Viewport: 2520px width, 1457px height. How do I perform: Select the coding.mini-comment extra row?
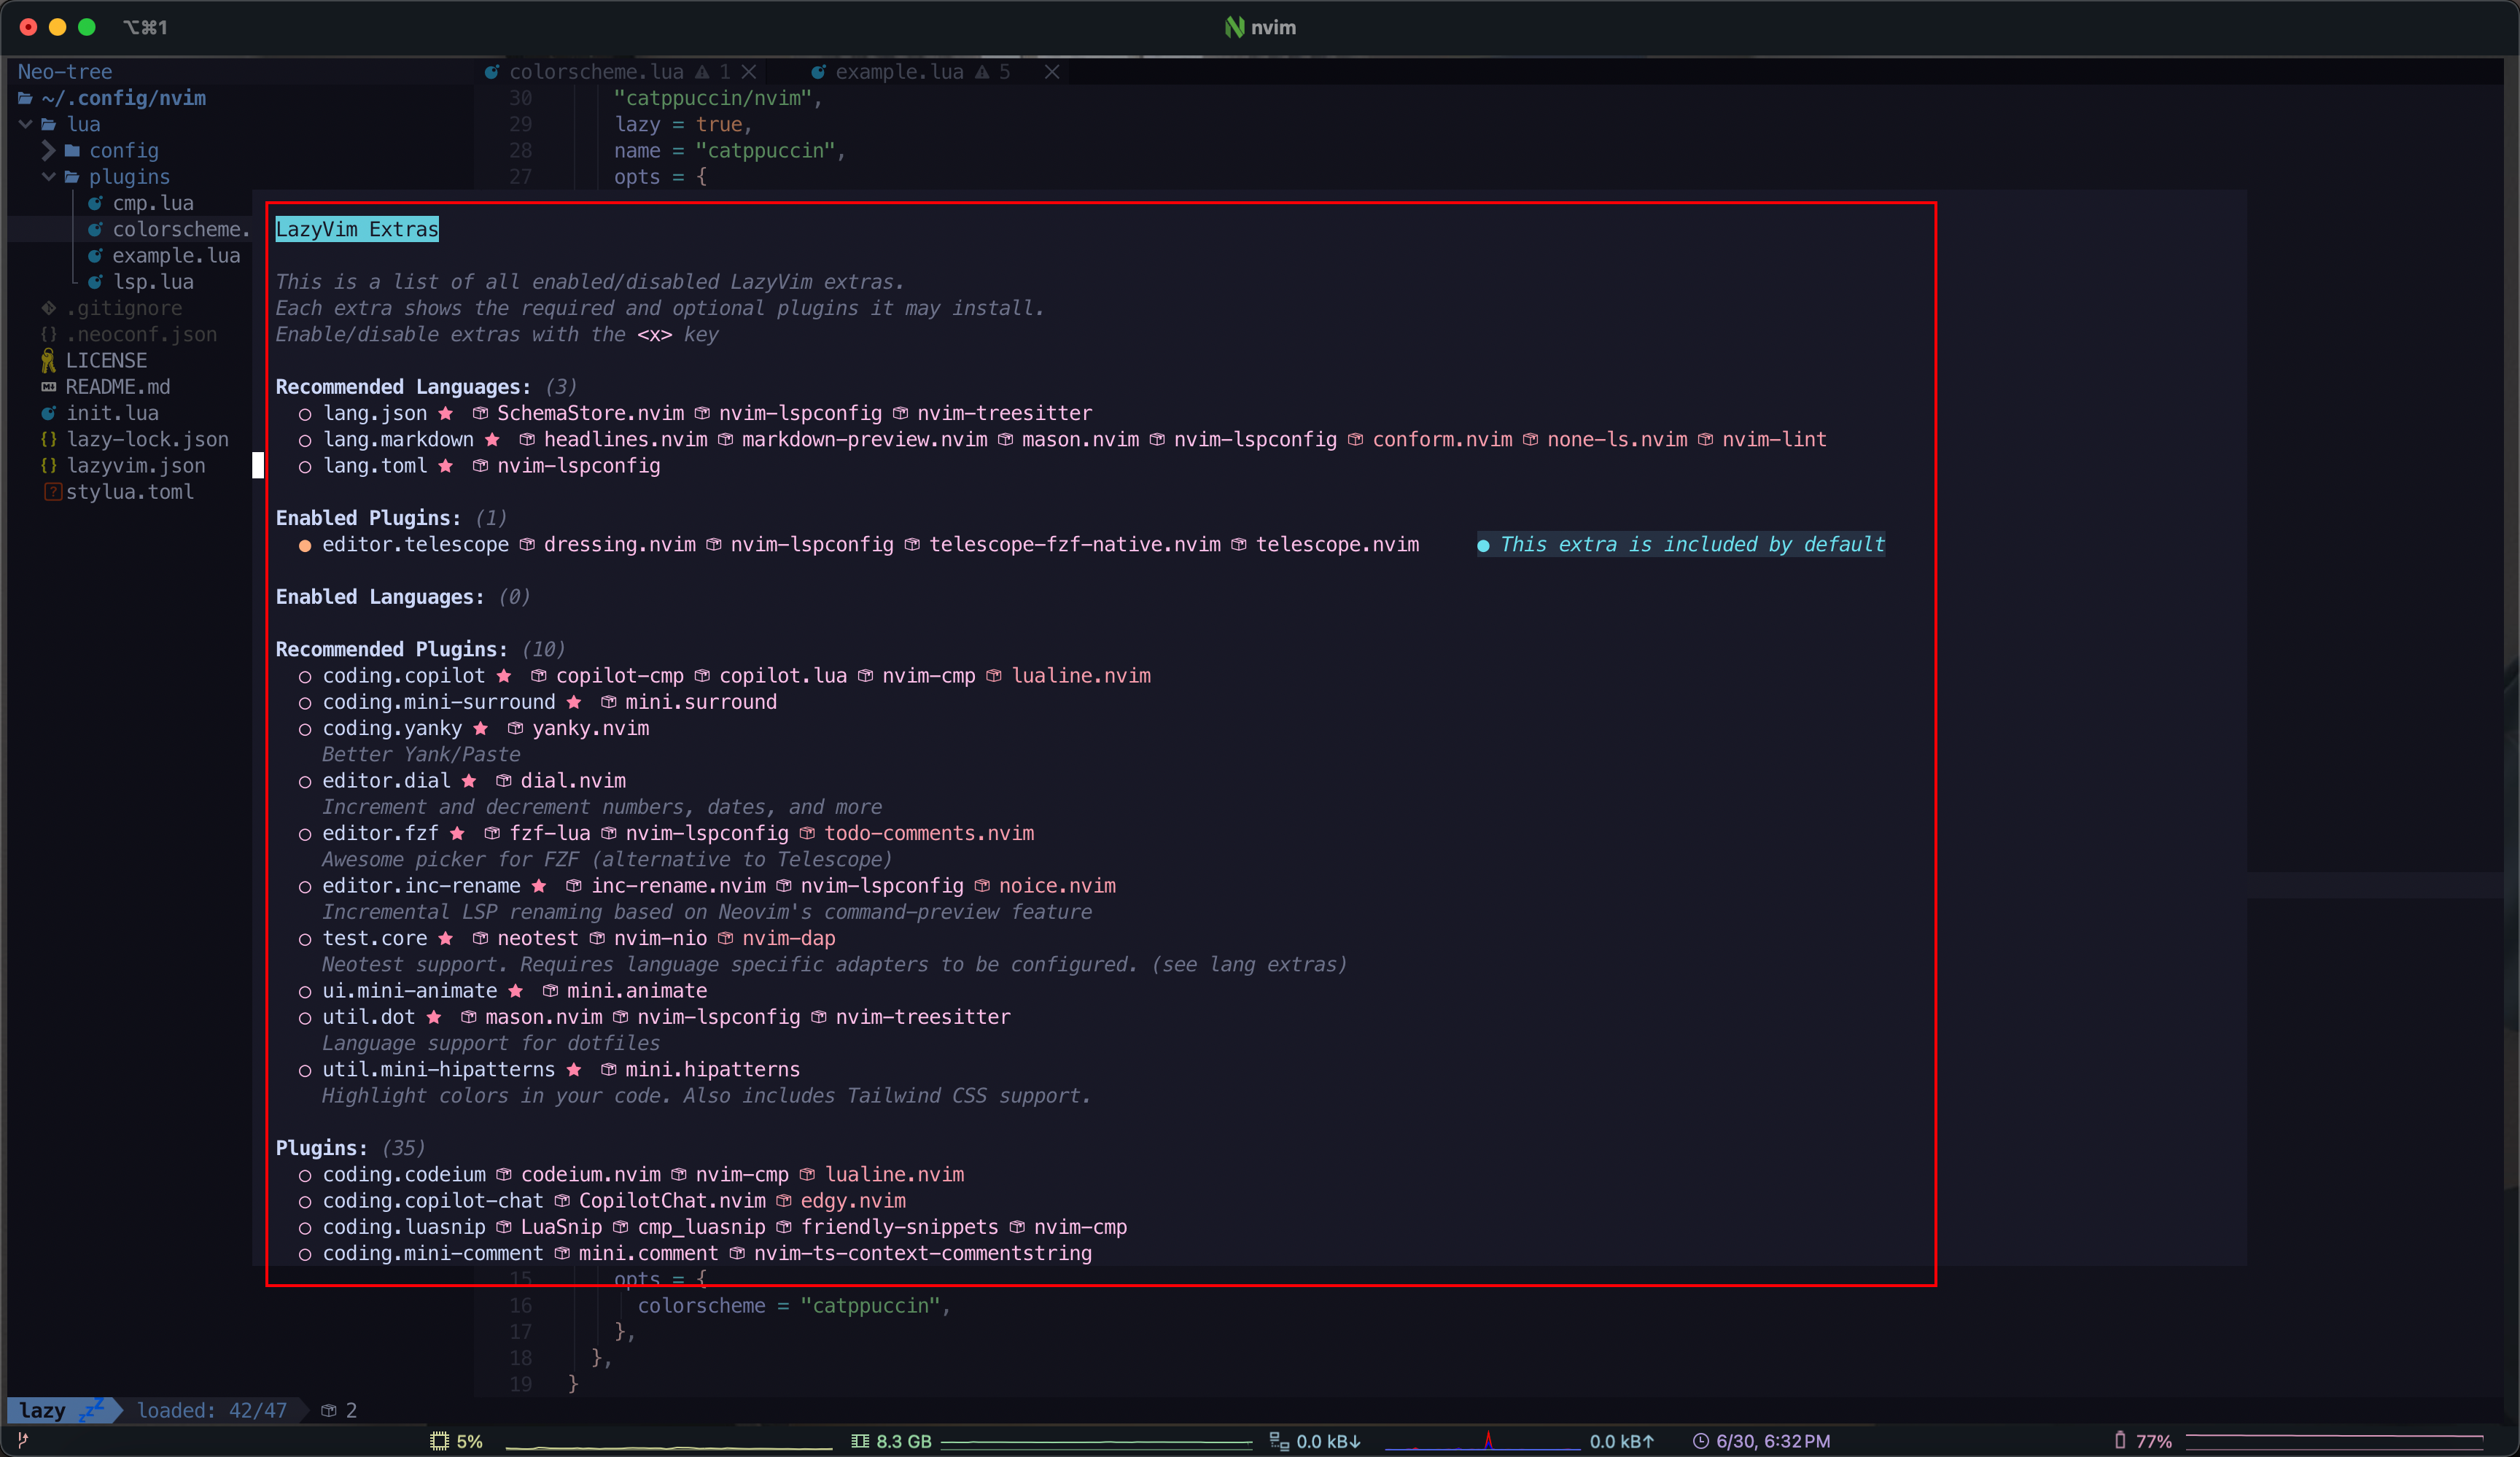coord(695,1254)
